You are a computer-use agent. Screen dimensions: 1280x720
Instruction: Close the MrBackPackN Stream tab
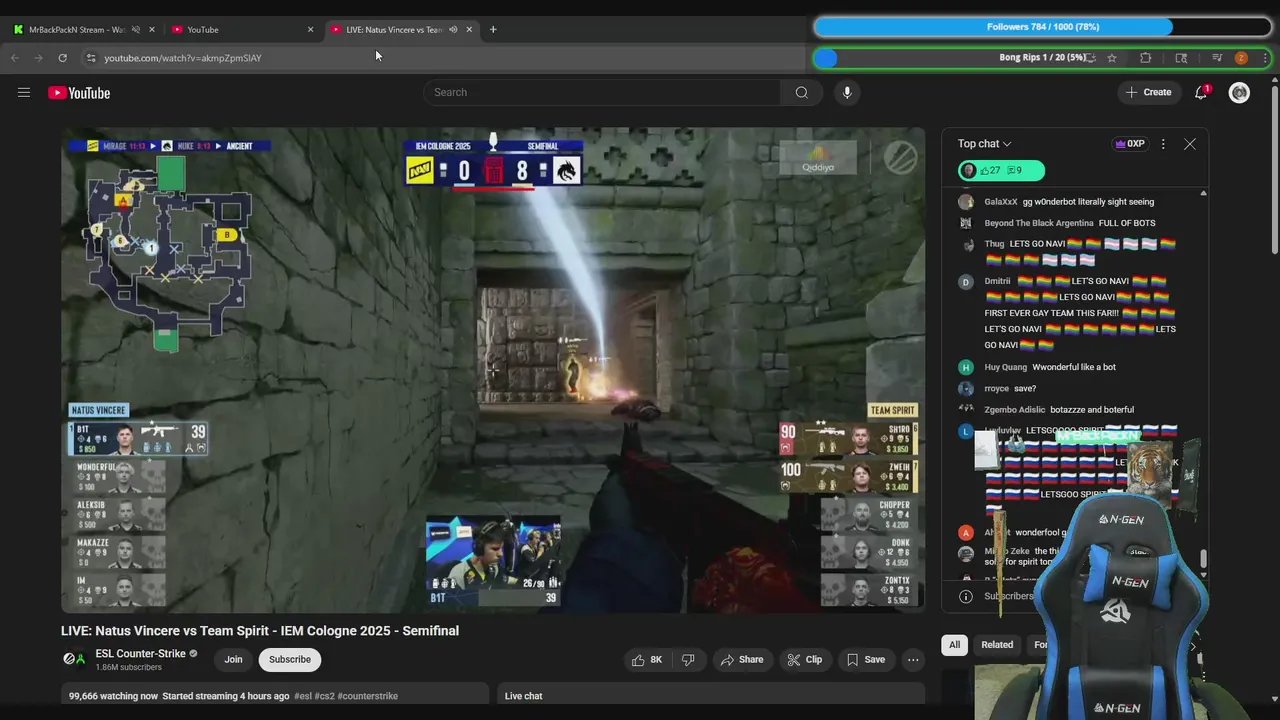click(x=152, y=29)
